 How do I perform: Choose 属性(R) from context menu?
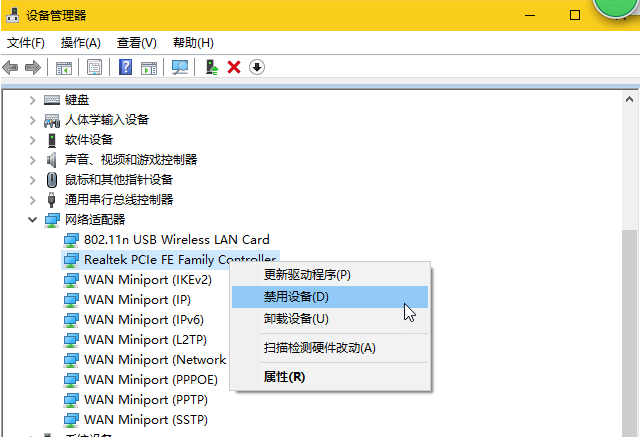[330, 377]
